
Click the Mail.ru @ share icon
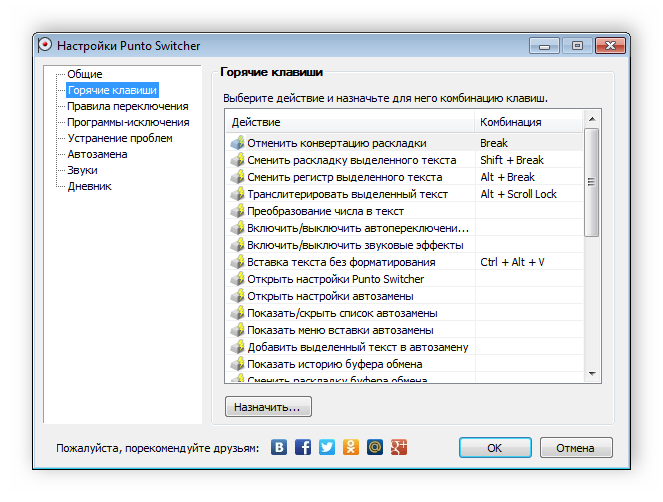pyautogui.click(x=375, y=447)
